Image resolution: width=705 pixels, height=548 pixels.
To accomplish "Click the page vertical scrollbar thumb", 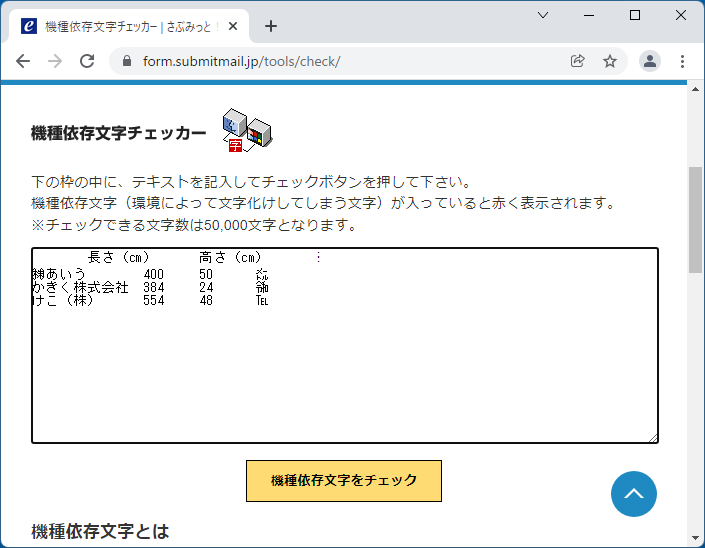I will (x=696, y=220).
